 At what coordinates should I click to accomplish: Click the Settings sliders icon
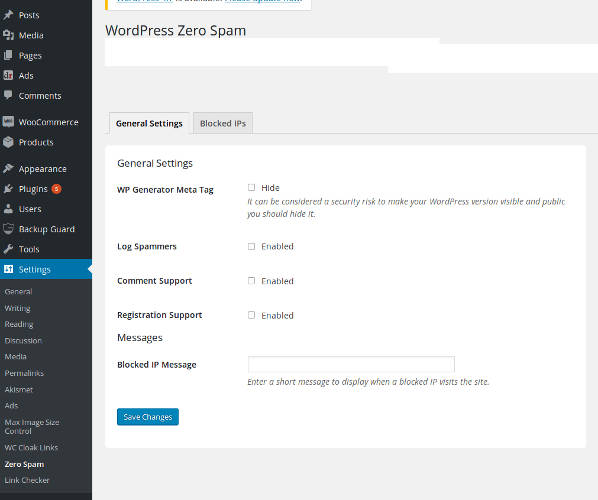point(8,269)
